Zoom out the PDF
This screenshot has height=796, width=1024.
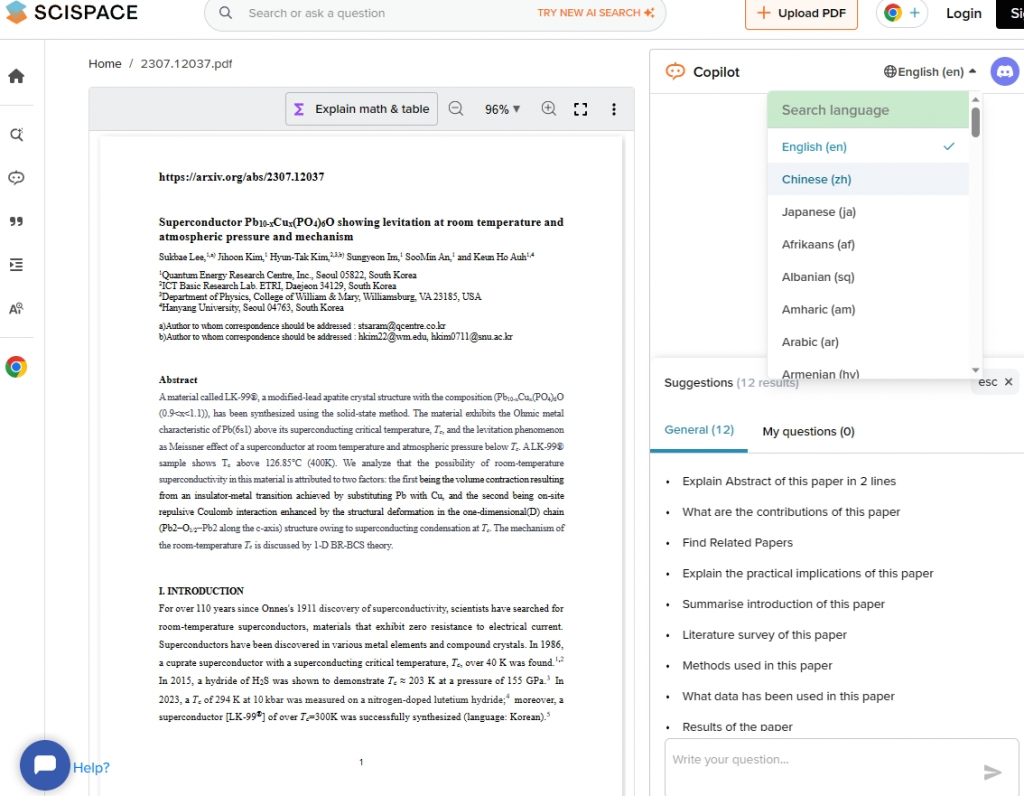pos(456,109)
